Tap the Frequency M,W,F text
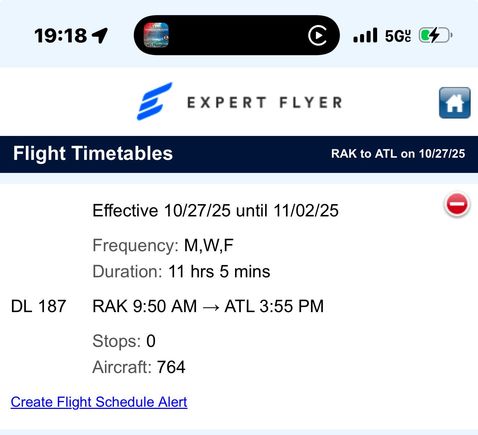 163,246
